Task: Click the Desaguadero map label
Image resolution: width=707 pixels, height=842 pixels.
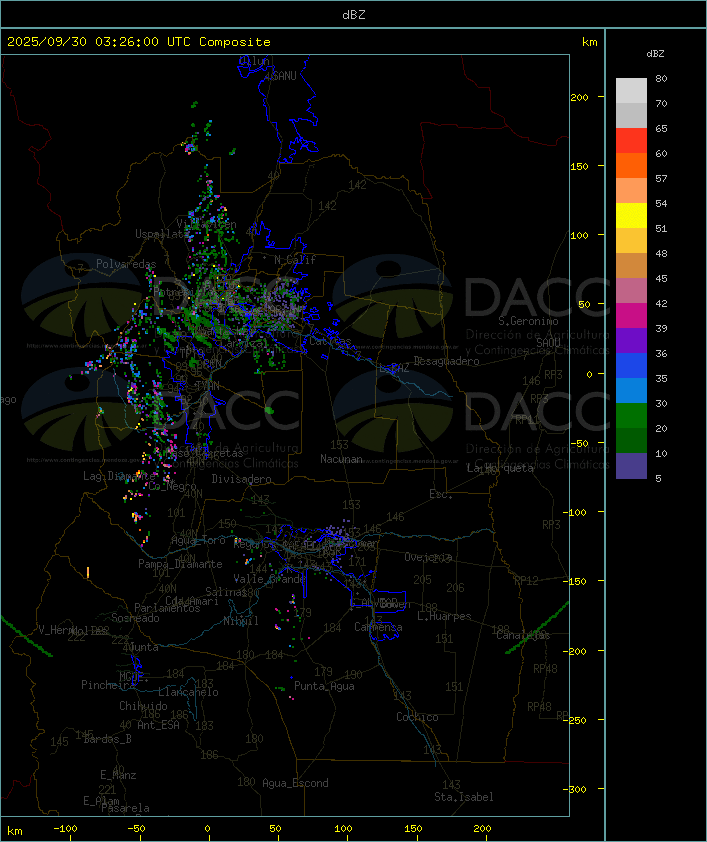Action: click(x=446, y=361)
